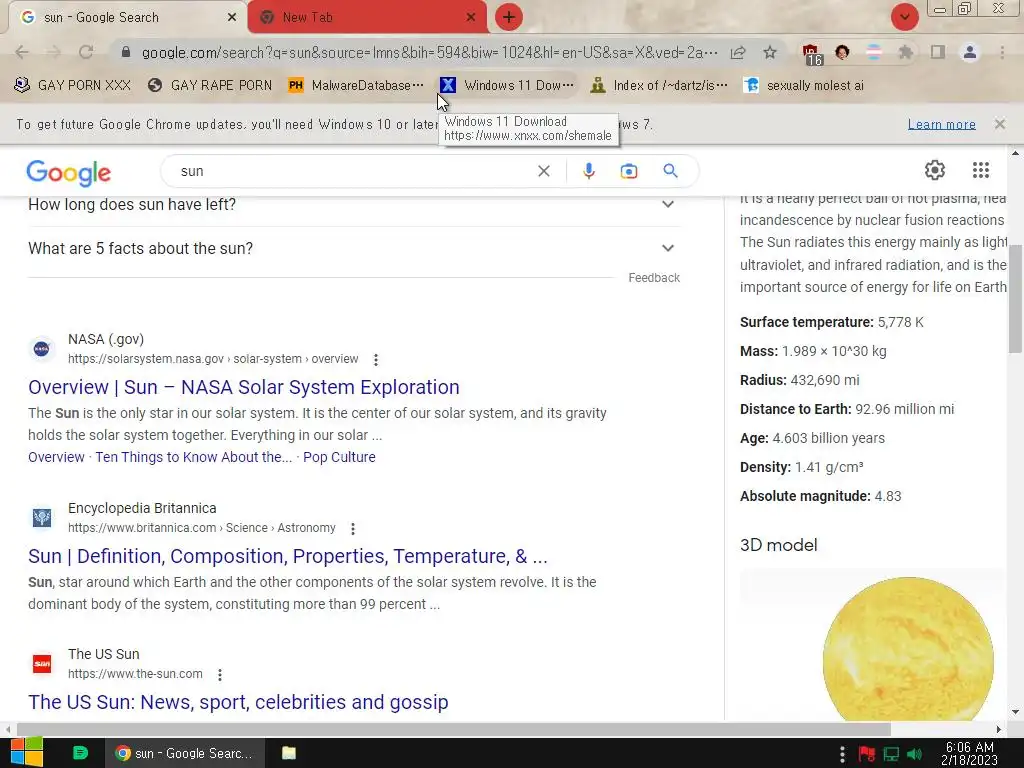
Task: Click the green app icon in taskbar
Action: coord(80,753)
